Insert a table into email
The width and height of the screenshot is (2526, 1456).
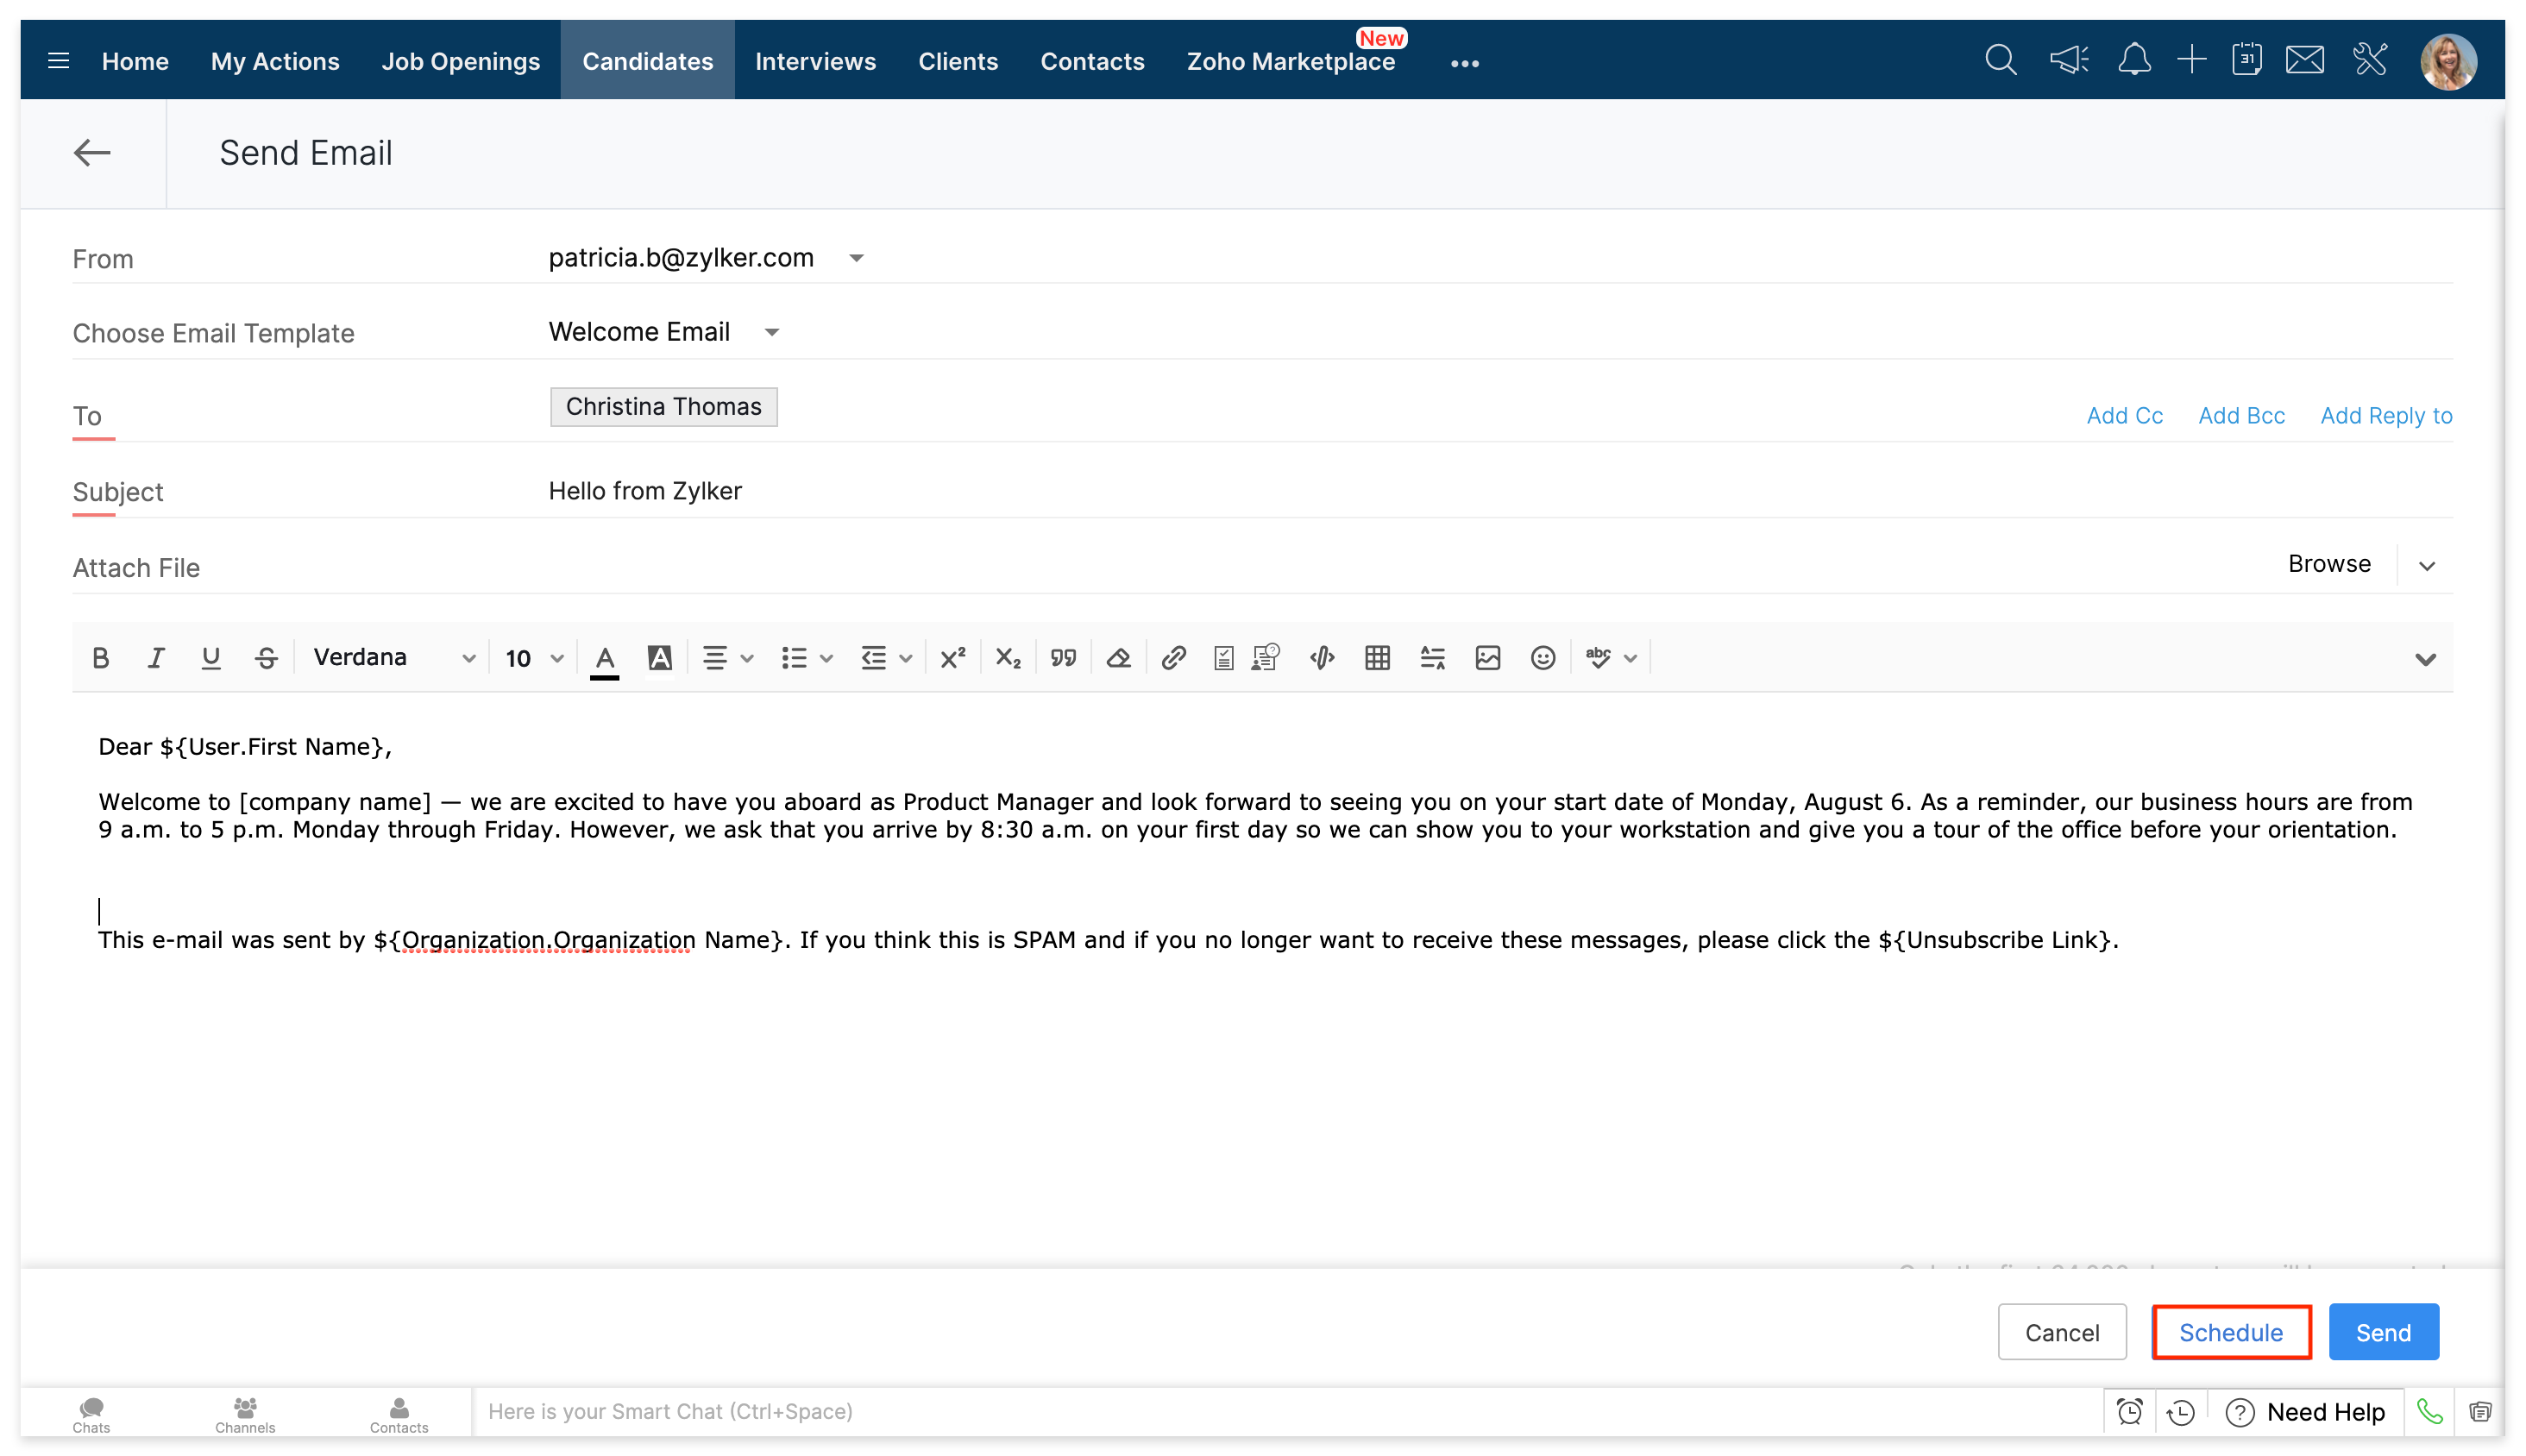[x=1377, y=658]
